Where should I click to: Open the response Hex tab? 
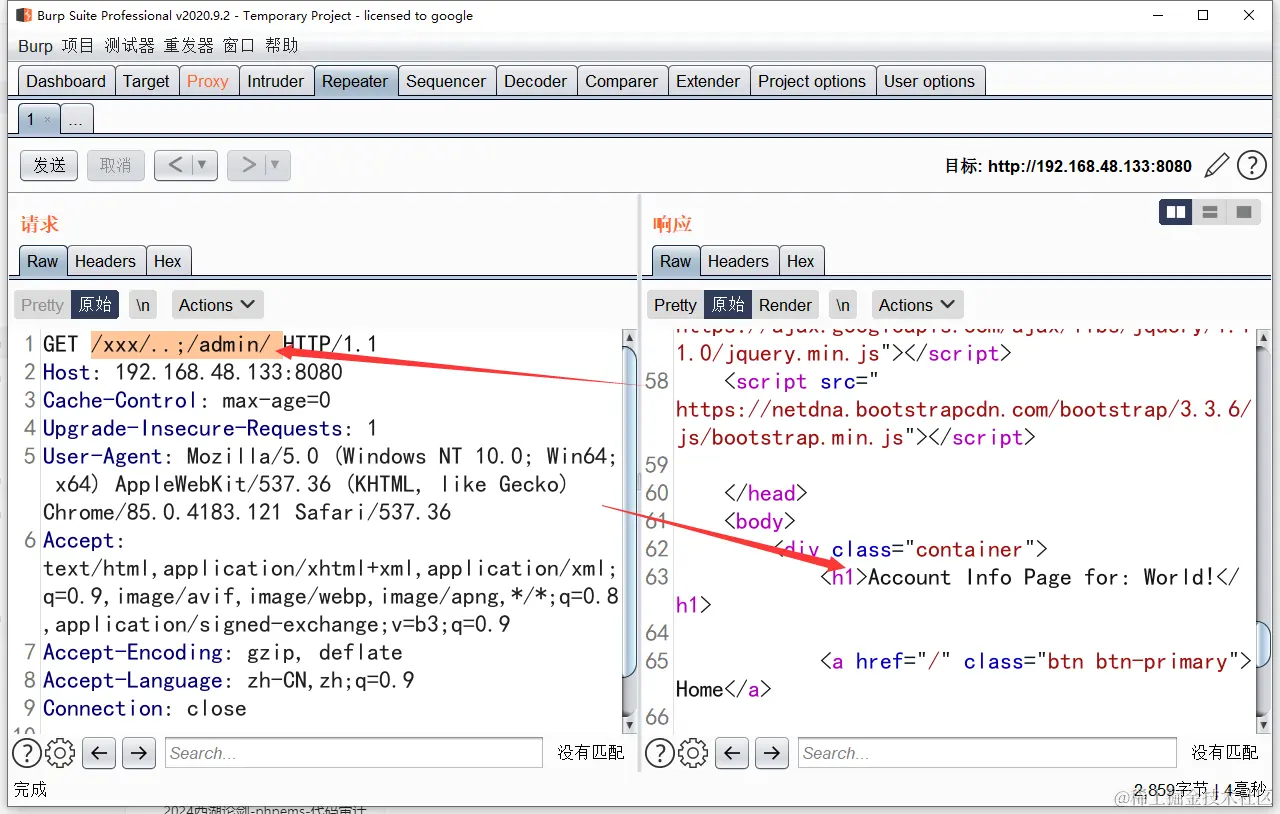(800, 261)
